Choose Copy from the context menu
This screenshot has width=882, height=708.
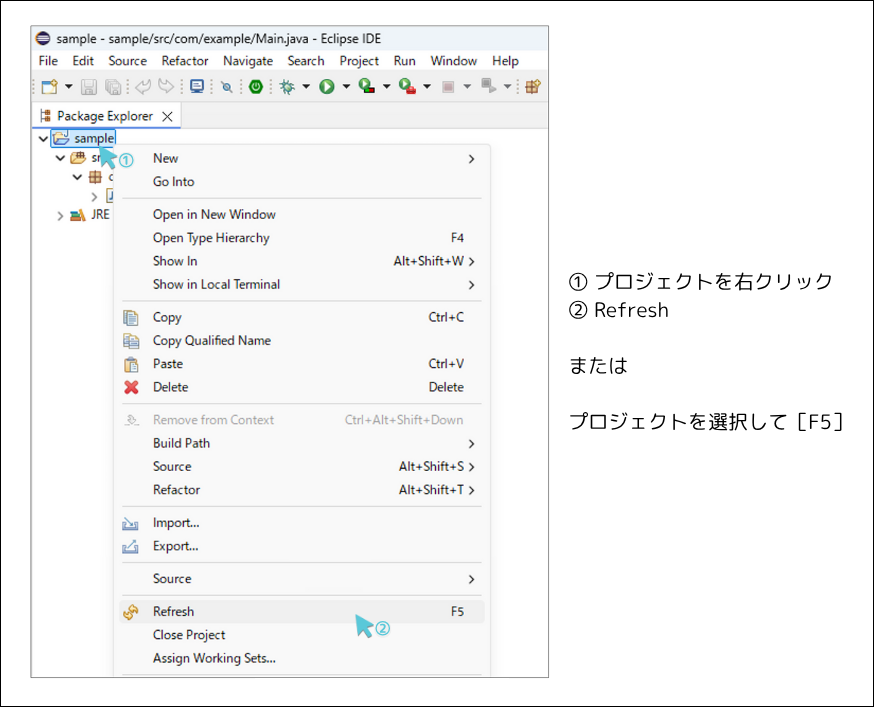302,317
